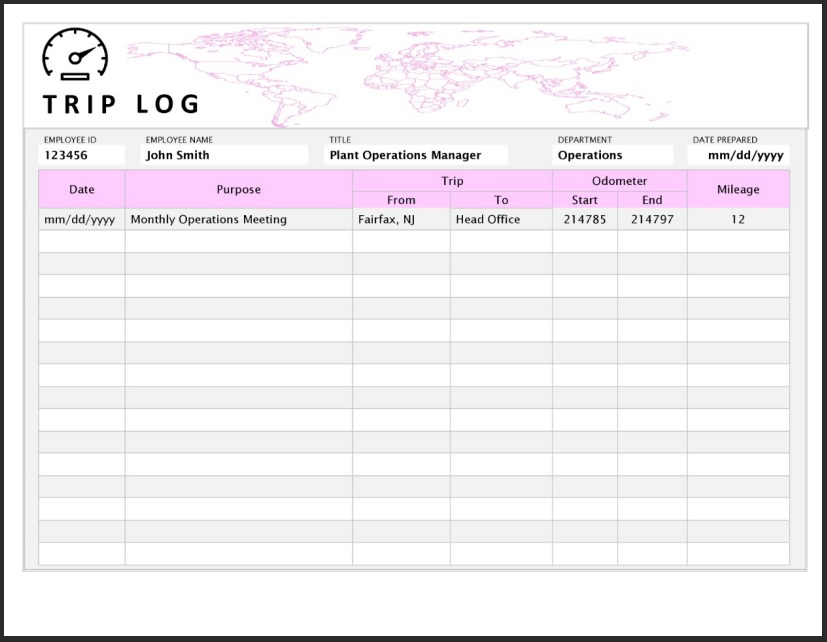Click the Trip header cell
This screenshot has height=642, width=827.
[x=452, y=181]
